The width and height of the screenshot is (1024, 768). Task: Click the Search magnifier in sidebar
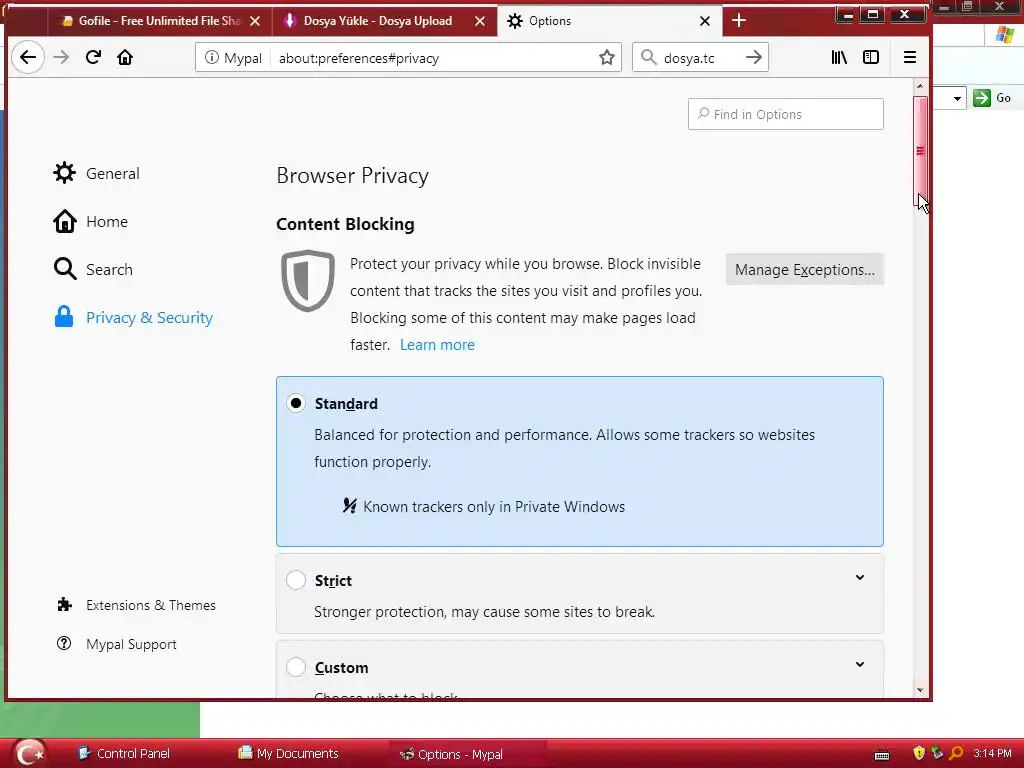[65, 269]
